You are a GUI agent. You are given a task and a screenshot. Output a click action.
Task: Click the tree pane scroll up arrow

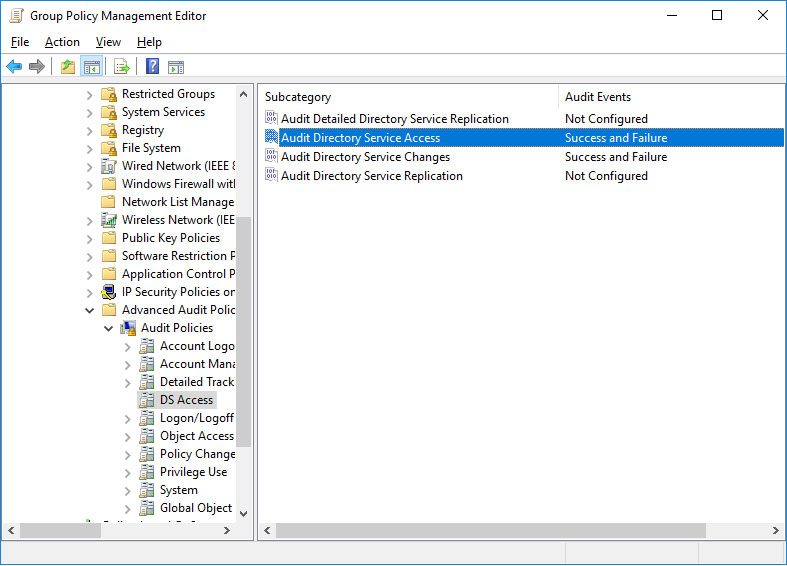click(243, 94)
